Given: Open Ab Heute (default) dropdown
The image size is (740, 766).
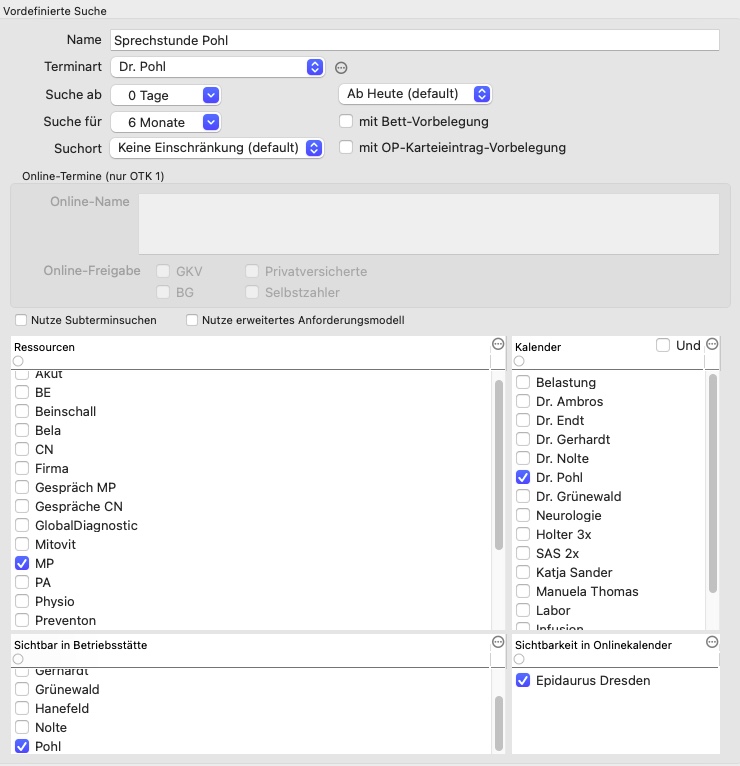Looking at the screenshot, I should (415, 94).
